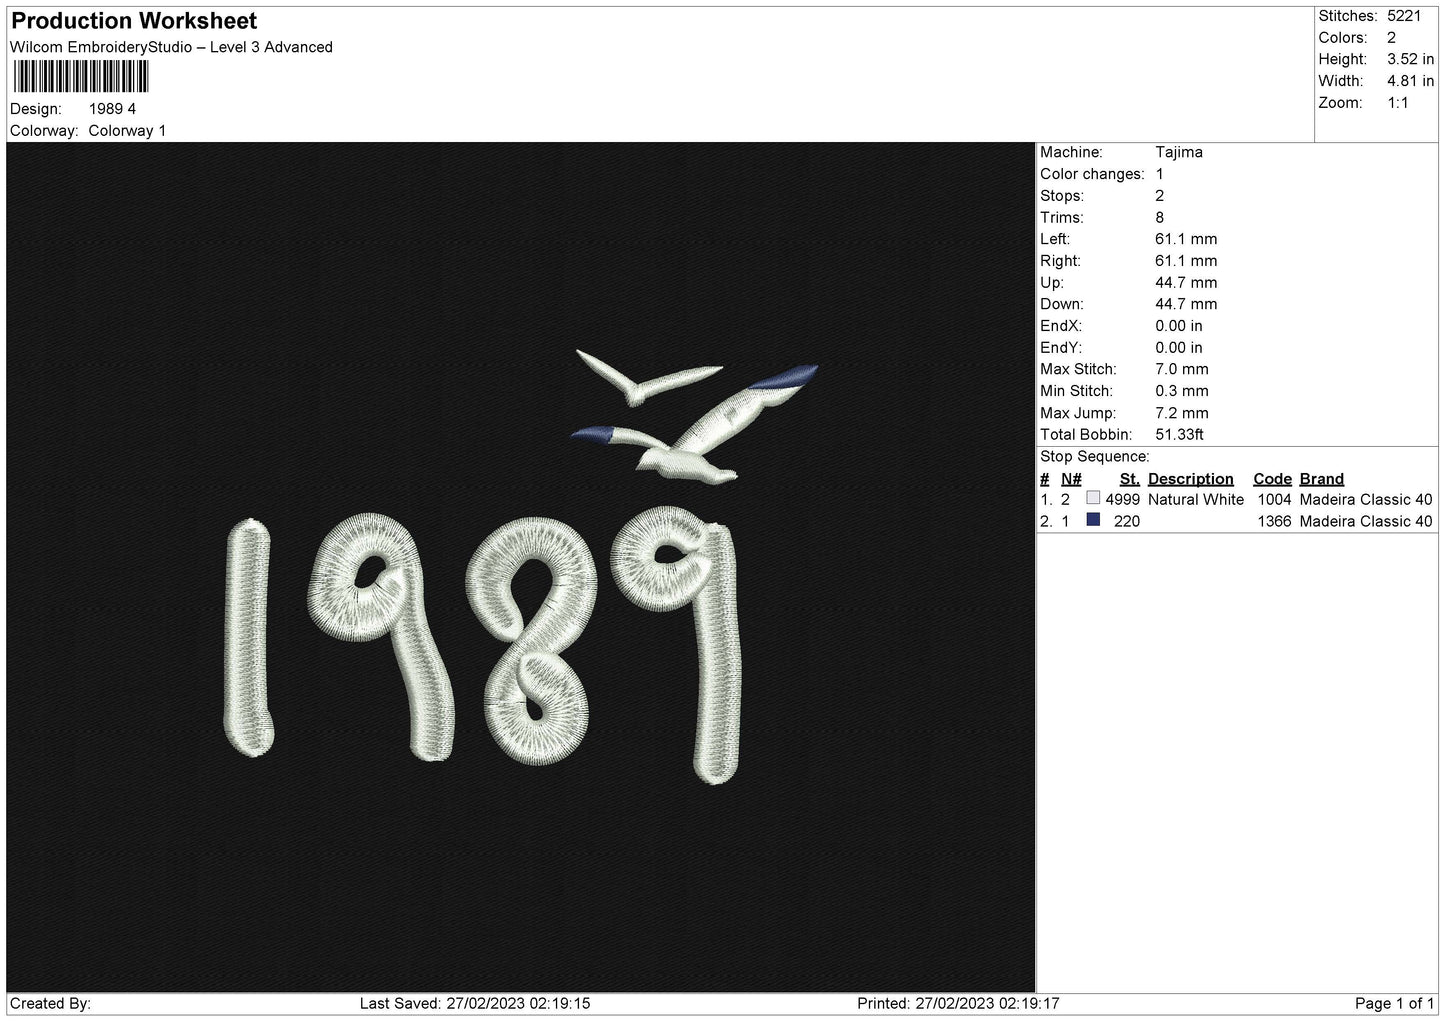Click the Design name 1989 4

pyautogui.click(x=112, y=109)
